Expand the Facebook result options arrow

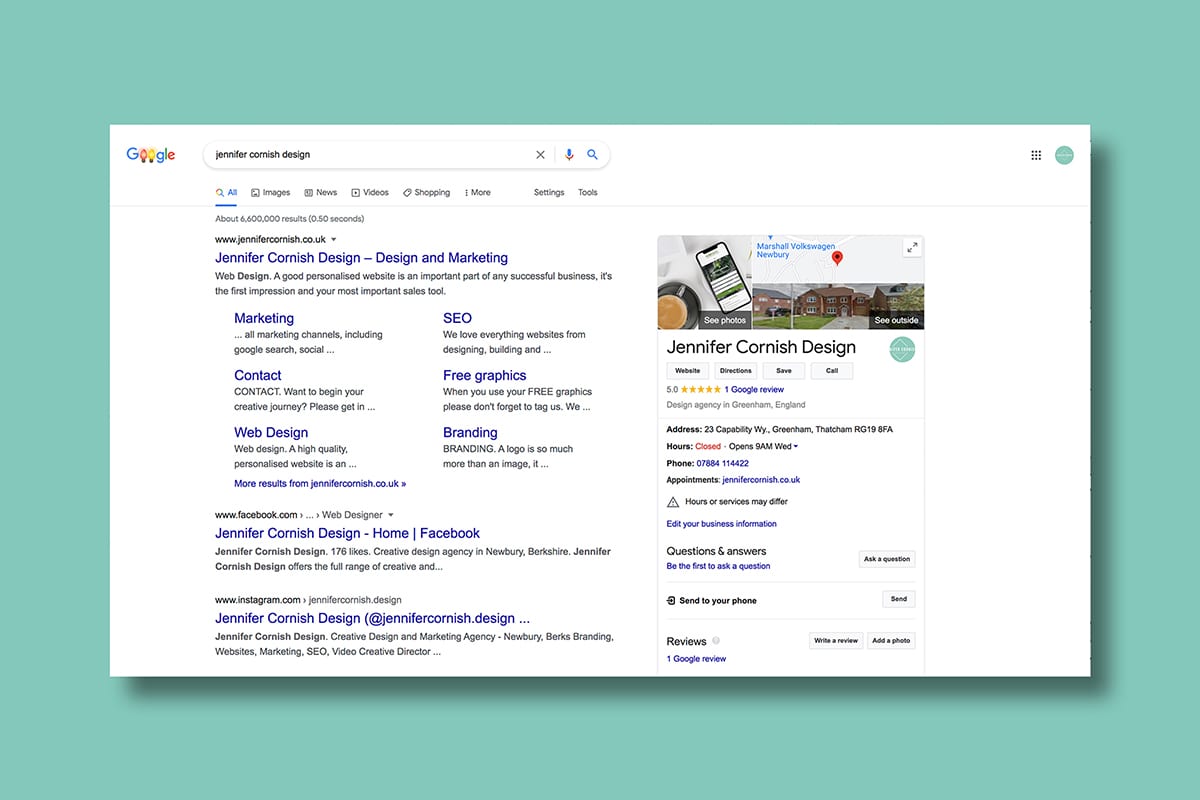click(x=390, y=515)
